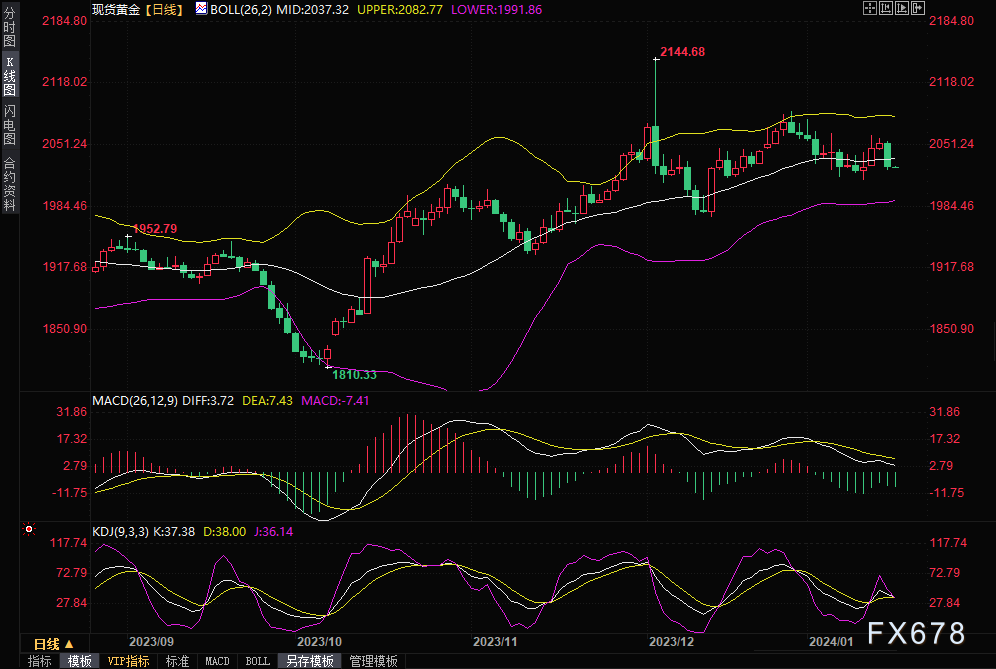
Task: Apply the BOLL template in bottom bar
Action: [x=257, y=661]
